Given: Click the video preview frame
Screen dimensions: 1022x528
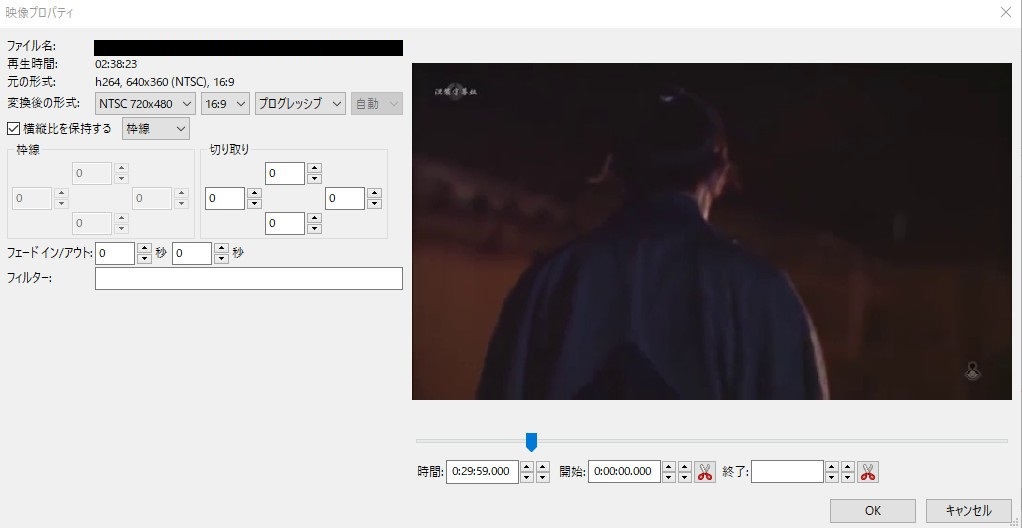Looking at the screenshot, I should pyautogui.click(x=712, y=231).
